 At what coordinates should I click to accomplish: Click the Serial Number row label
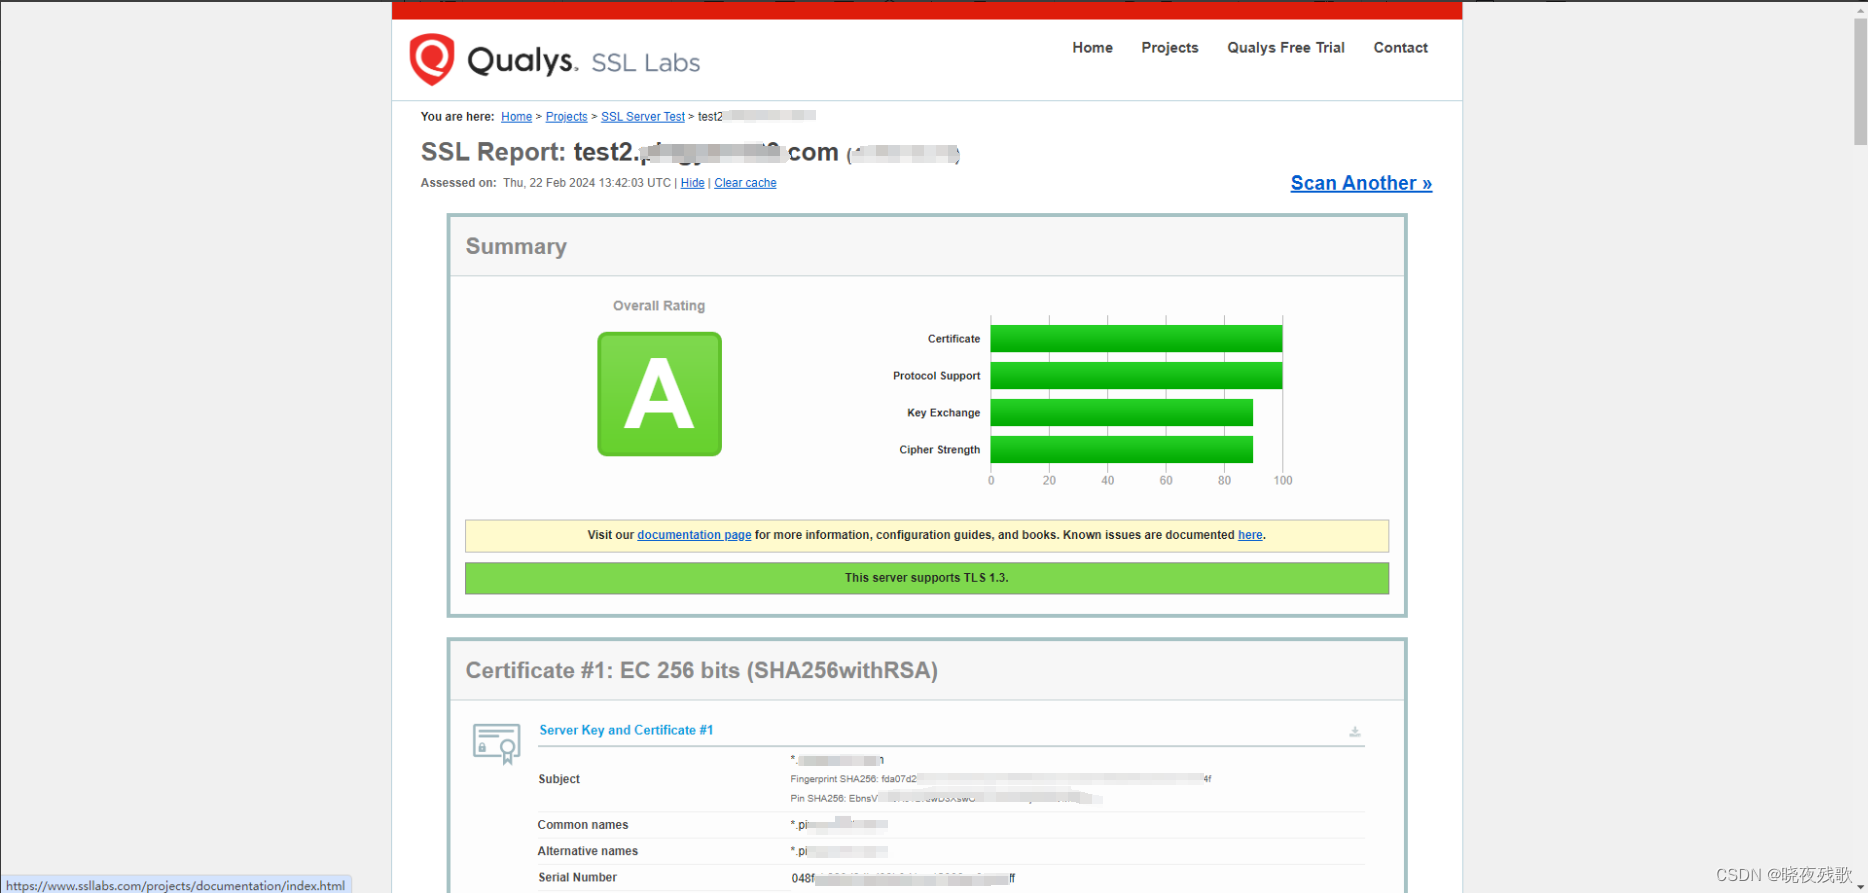point(578,877)
